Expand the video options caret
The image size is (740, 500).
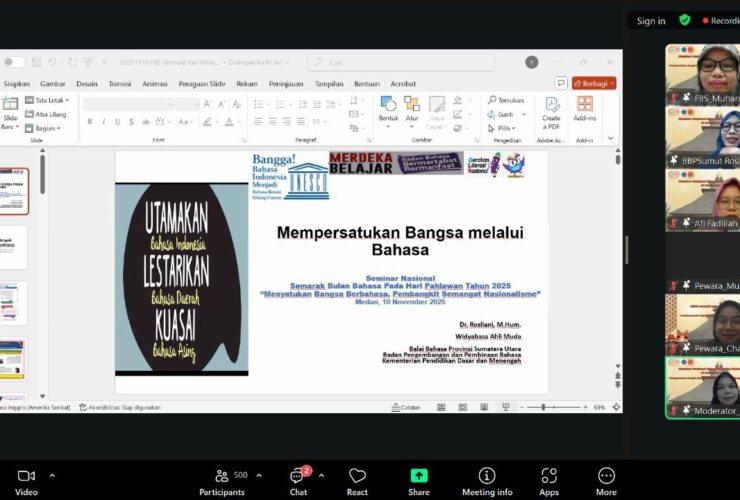tap(52, 475)
